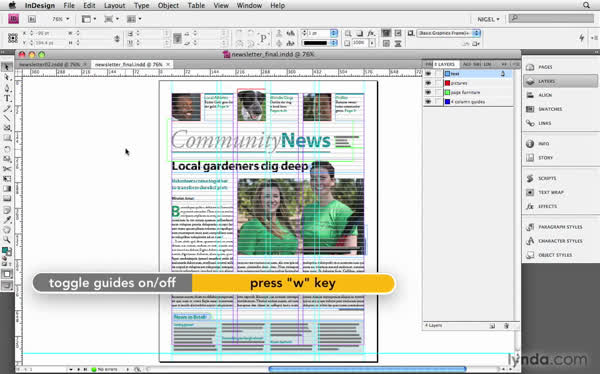The width and height of the screenshot is (600, 374).
Task: Select the Scissors tool
Action: click(7, 169)
